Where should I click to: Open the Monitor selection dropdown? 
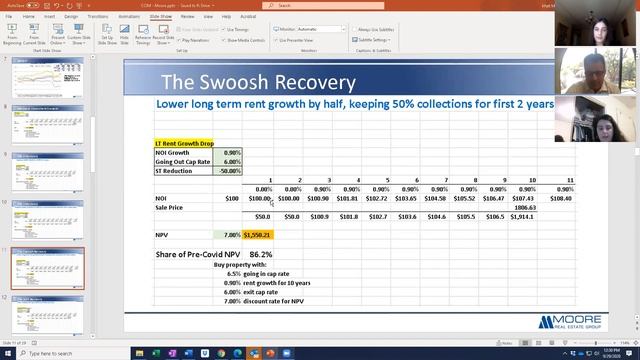(343, 29)
